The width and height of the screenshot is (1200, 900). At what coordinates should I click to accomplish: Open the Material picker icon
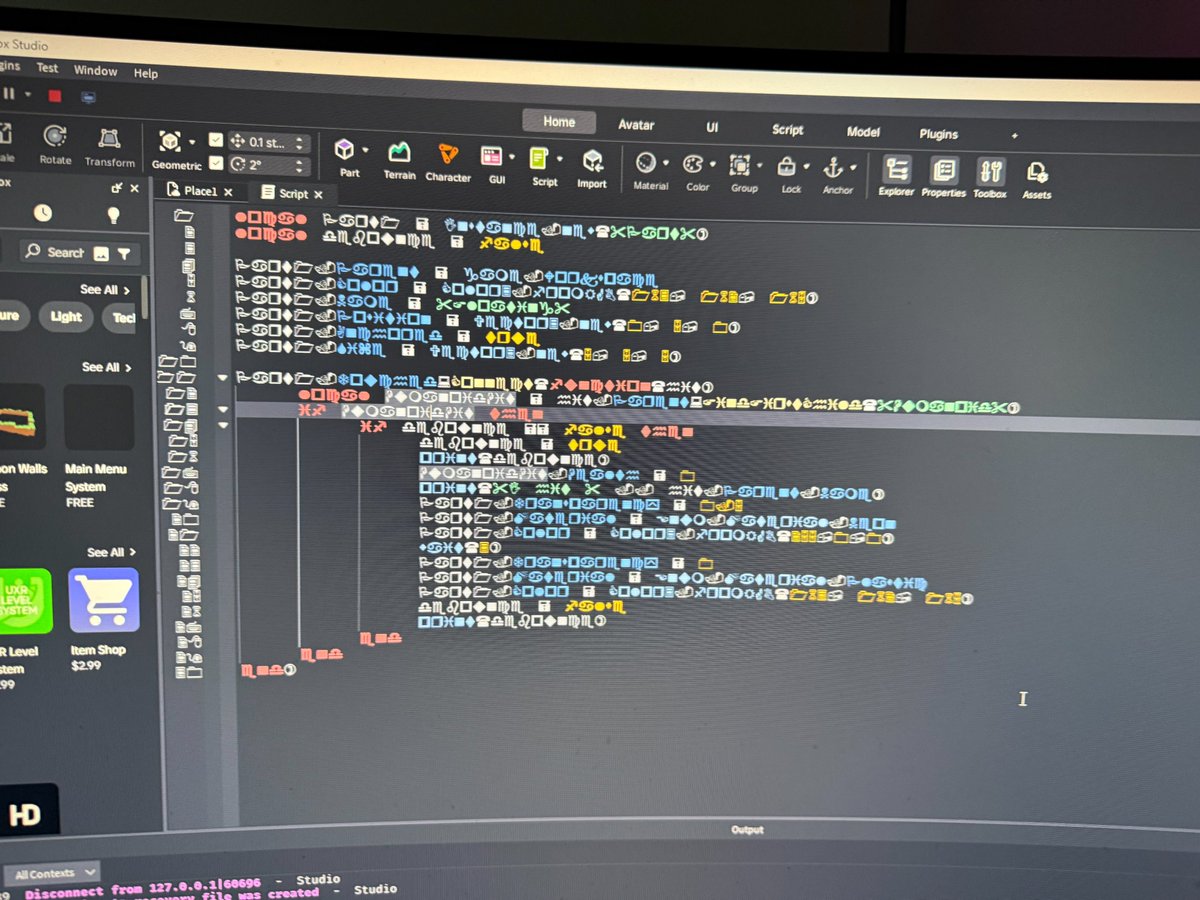pos(646,163)
